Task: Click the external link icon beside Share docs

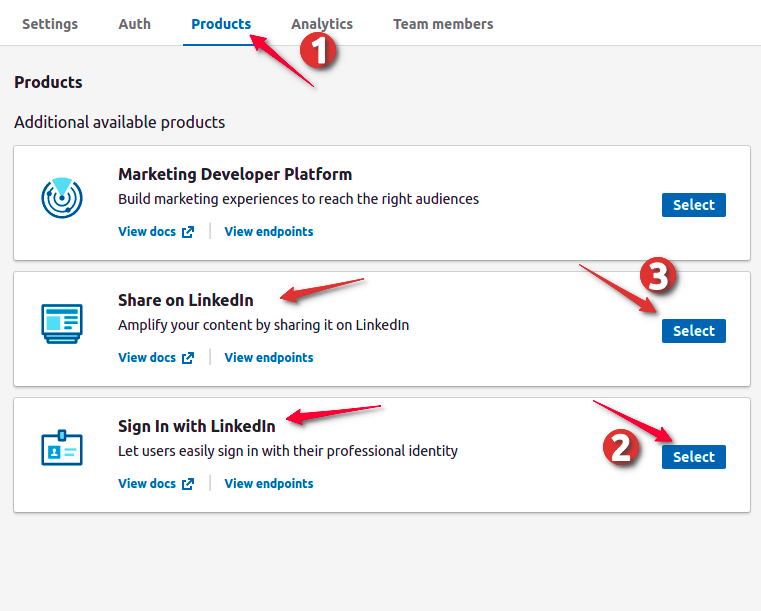Action: point(188,358)
